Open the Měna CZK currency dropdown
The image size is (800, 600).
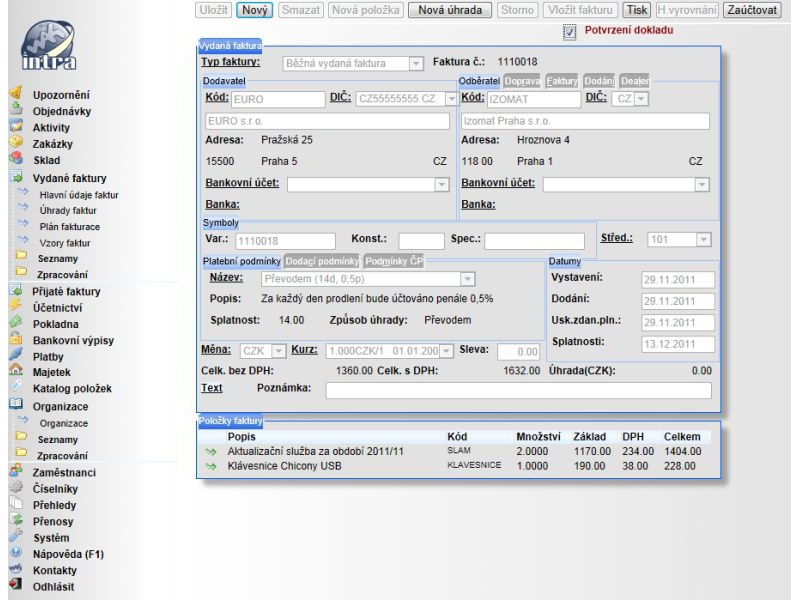[279, 351]
